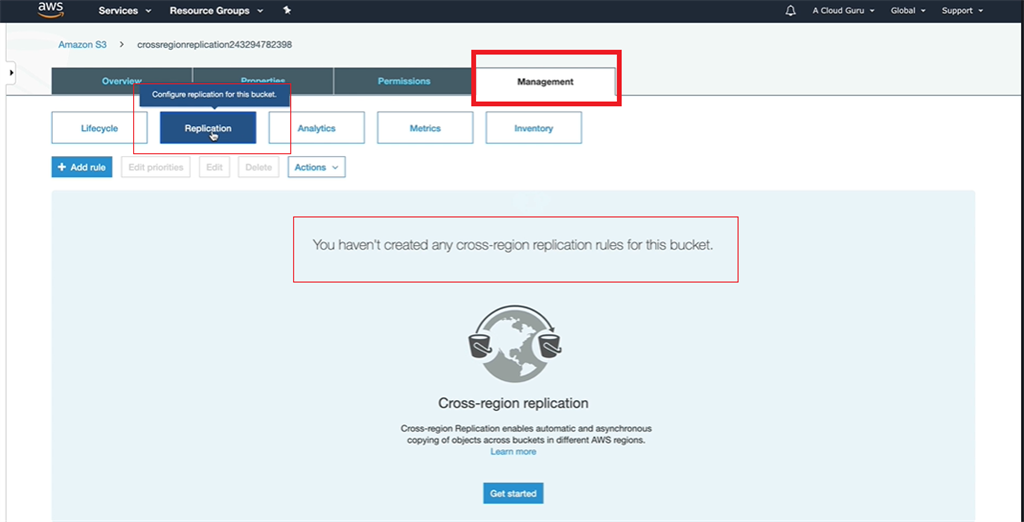
Task: Click the Add rule button
Action: point(82,167)
